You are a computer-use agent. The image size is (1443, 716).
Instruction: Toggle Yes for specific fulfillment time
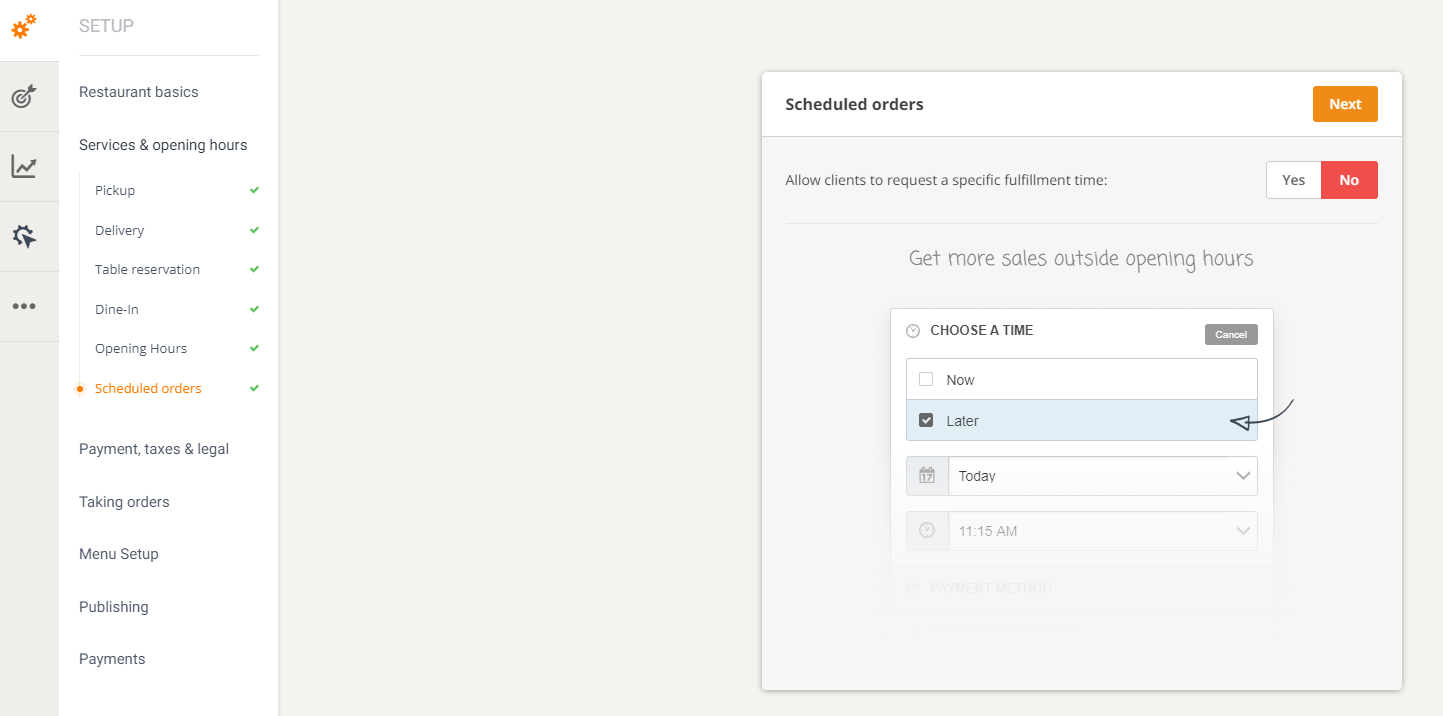click(x=1293, y=180)
